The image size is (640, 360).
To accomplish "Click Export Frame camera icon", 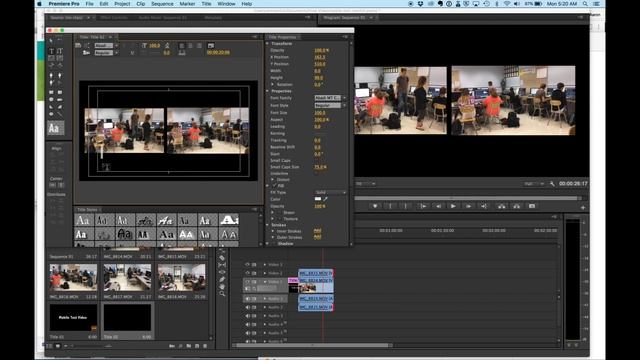I will click(532, 207).
